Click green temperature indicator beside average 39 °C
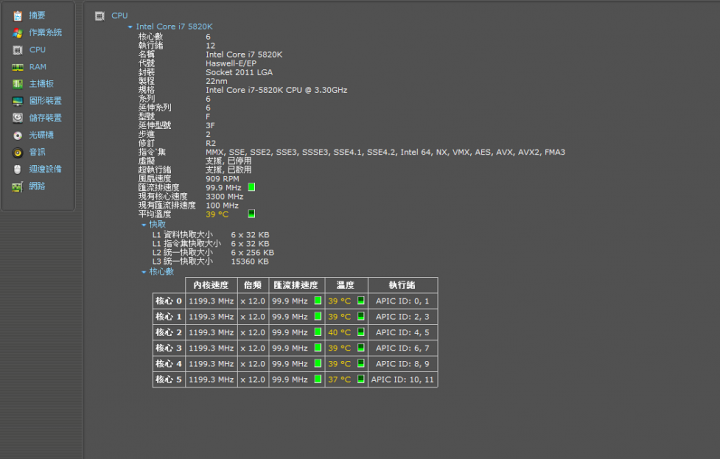 point(252,214)
